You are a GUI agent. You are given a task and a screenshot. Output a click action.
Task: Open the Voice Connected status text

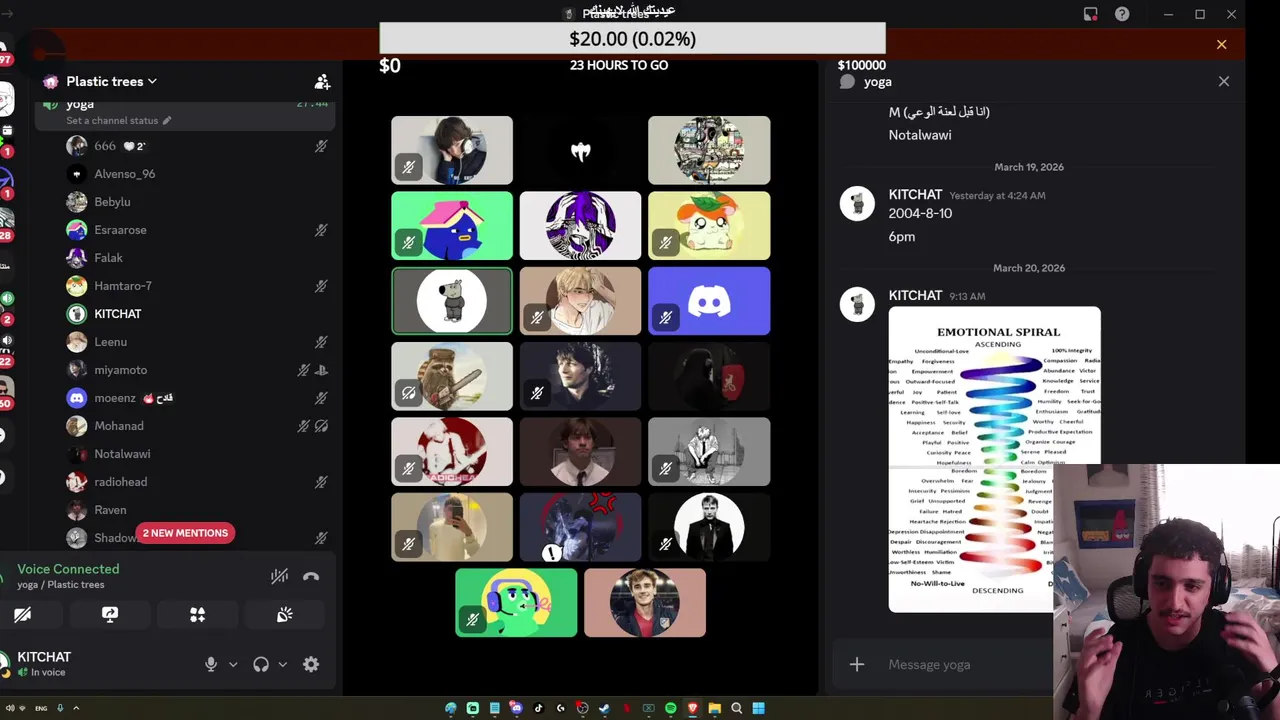tap(68, 569)
